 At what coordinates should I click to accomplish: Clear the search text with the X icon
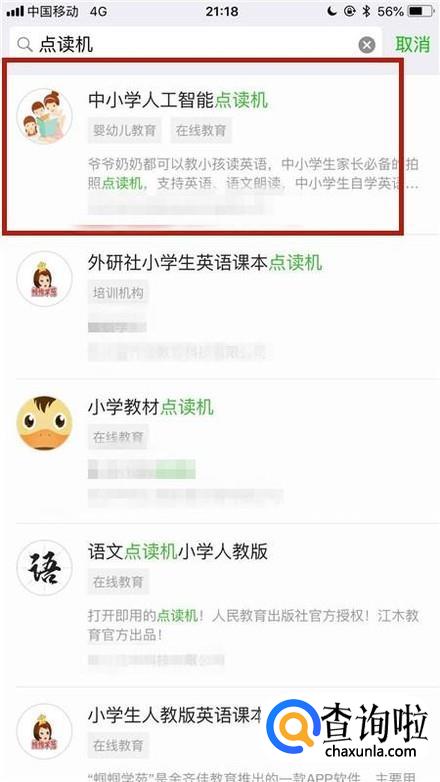click(x=367, y=45)
